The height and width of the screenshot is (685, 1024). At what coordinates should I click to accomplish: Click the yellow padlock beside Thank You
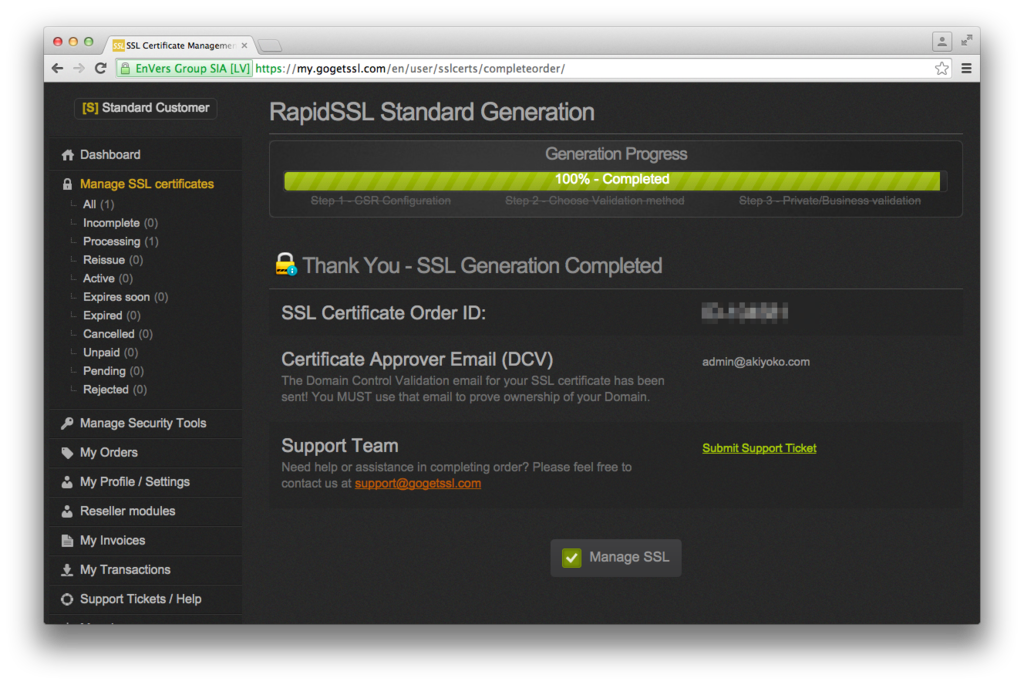285,264
